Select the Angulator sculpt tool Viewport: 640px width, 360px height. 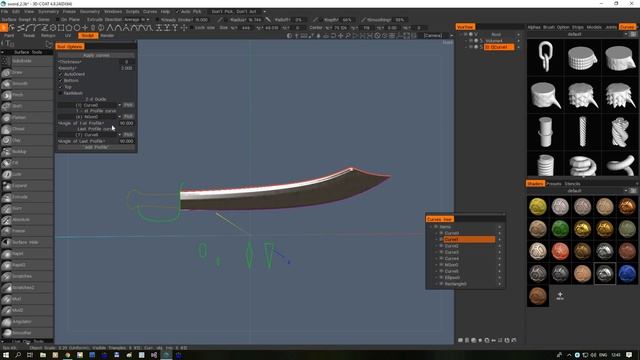(x=27, y=322)
